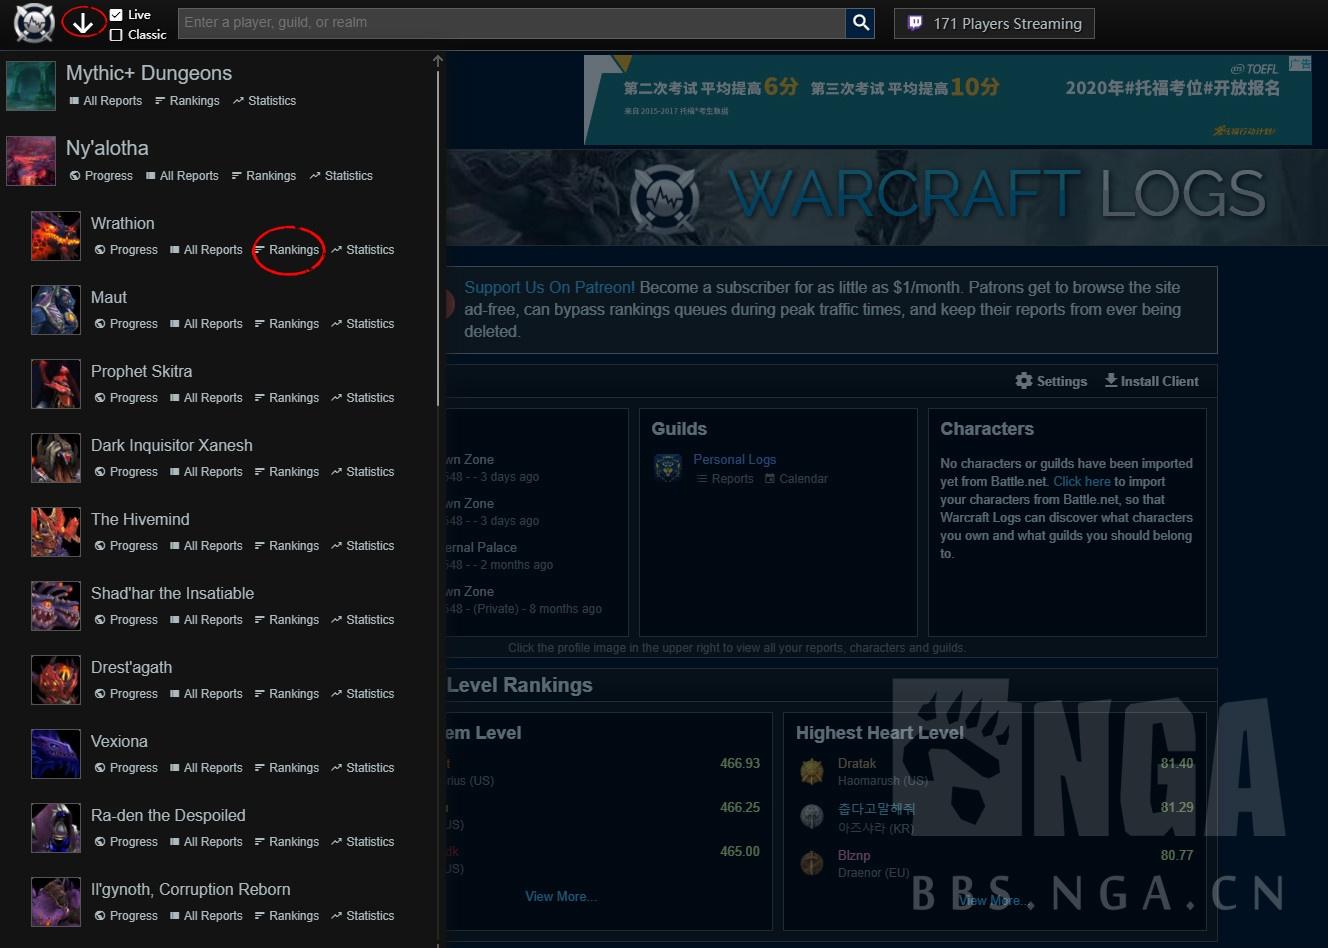Screen dimensions: 1328x948
Task: Toggle the Live checkbox
Action: (116, 15)
